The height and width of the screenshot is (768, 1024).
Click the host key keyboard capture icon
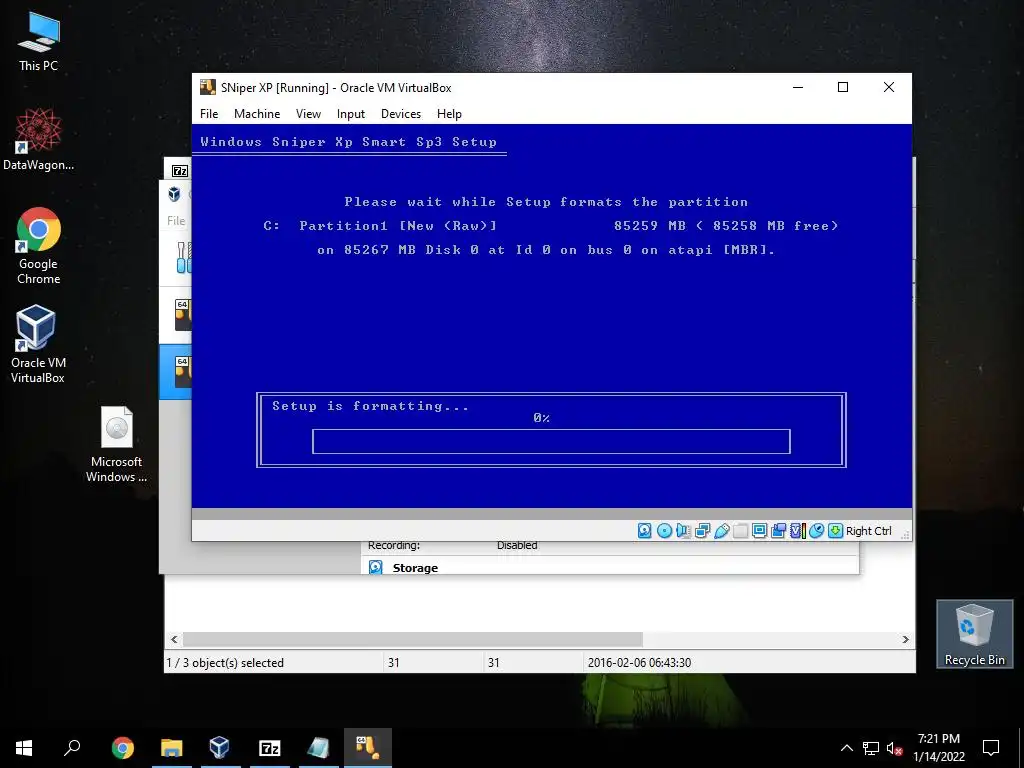pos(835,530)
